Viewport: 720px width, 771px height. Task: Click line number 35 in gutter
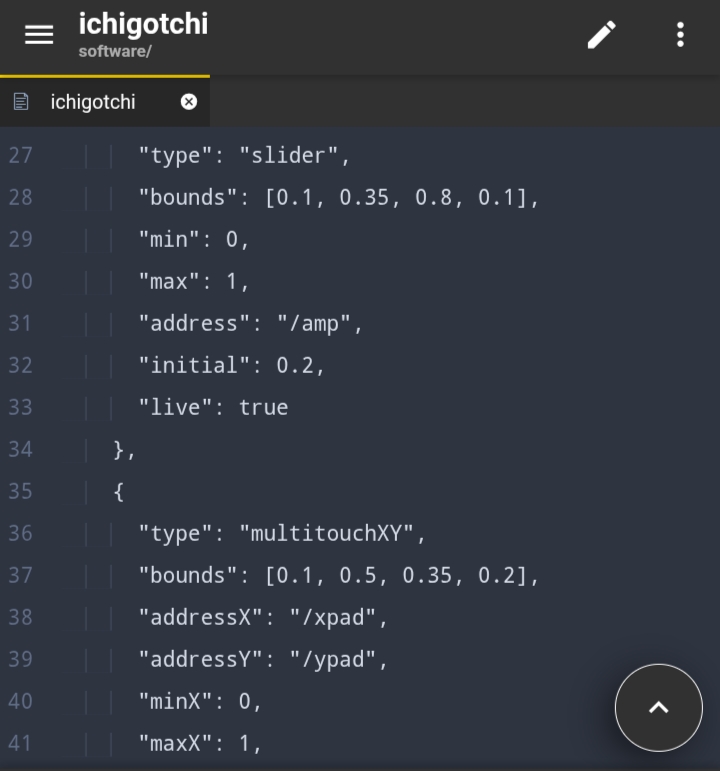tap(20, 491)
